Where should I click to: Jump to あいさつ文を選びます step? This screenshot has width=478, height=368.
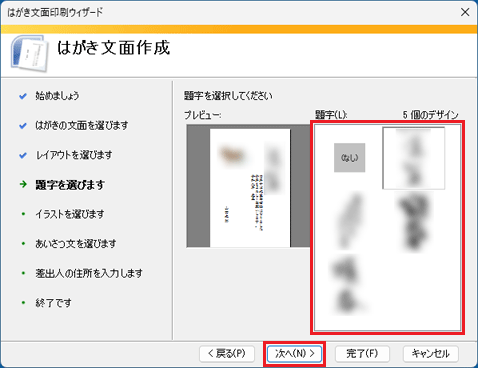[x=76, y=244]
